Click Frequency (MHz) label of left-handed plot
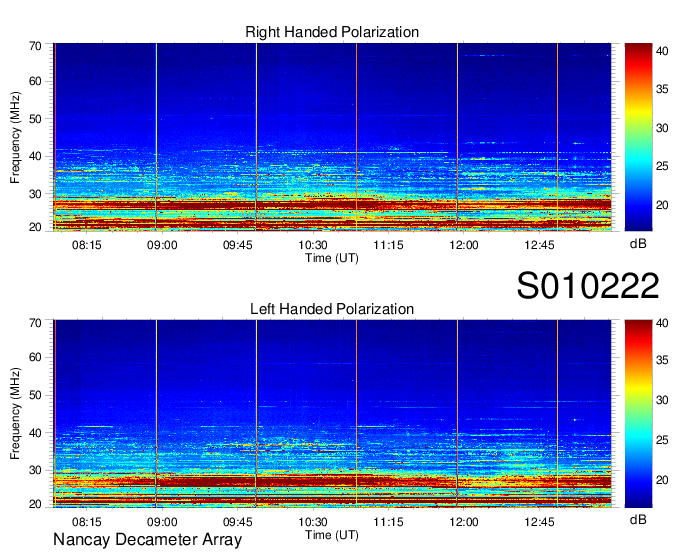Viewport: 680px width, 552px height. click(15, 414)
